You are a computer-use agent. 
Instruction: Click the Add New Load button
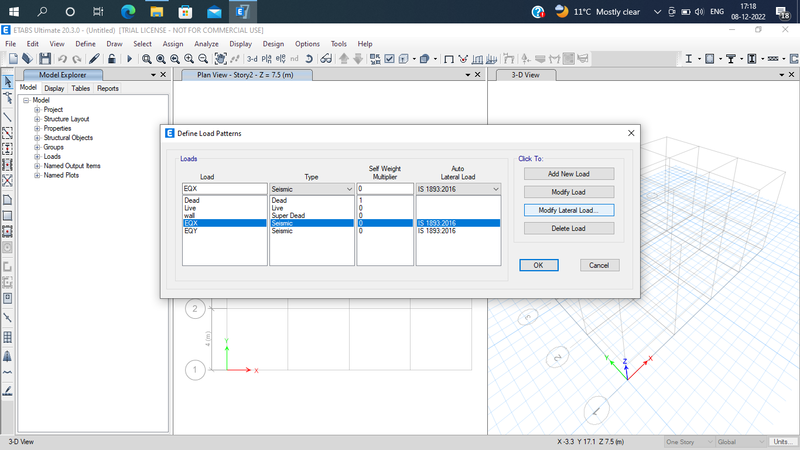(x=569, y=174)
